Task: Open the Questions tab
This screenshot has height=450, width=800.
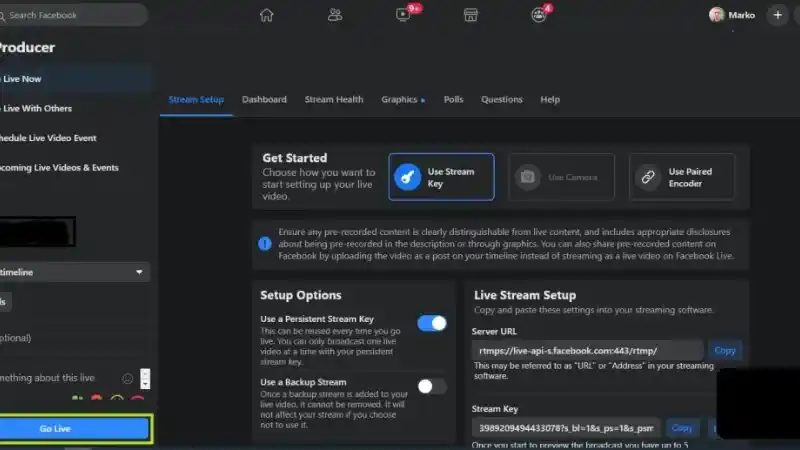Action: click(x=502, y=99)
